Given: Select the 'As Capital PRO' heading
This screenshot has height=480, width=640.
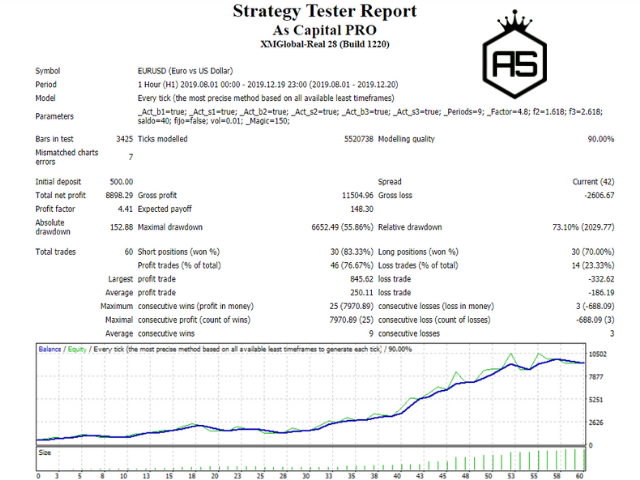Looking at the screenshot, I should [324, 30].
